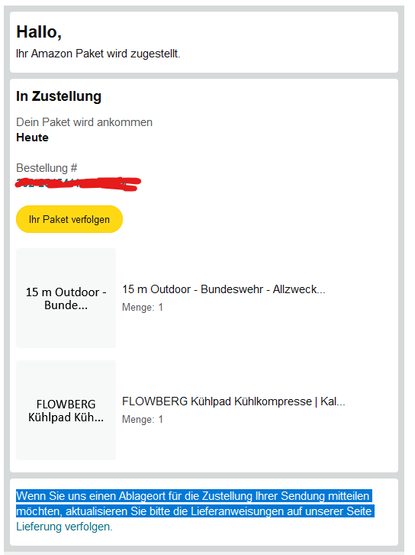Click Menge: 1 under the FLOWBERG item

click(x=142, y=419)
